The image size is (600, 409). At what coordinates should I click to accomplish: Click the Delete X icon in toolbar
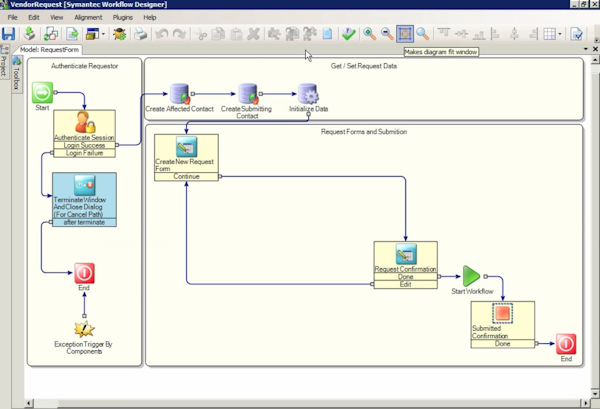(x=253, y=34)
